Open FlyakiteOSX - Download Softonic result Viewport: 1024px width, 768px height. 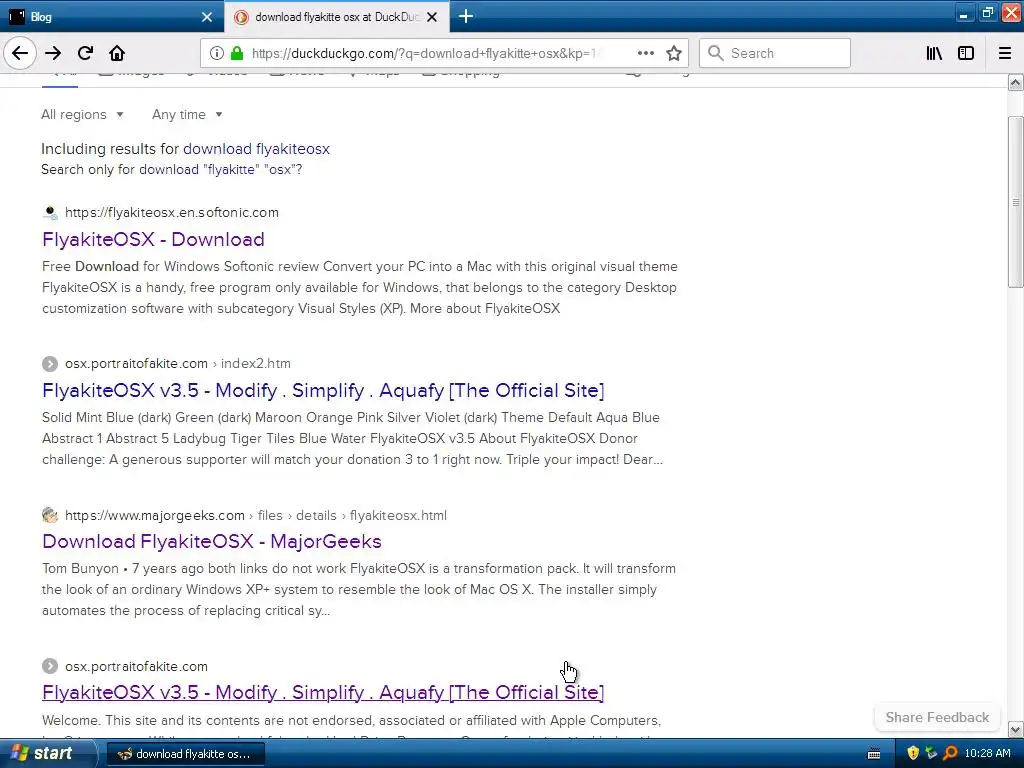pos(153,239)
